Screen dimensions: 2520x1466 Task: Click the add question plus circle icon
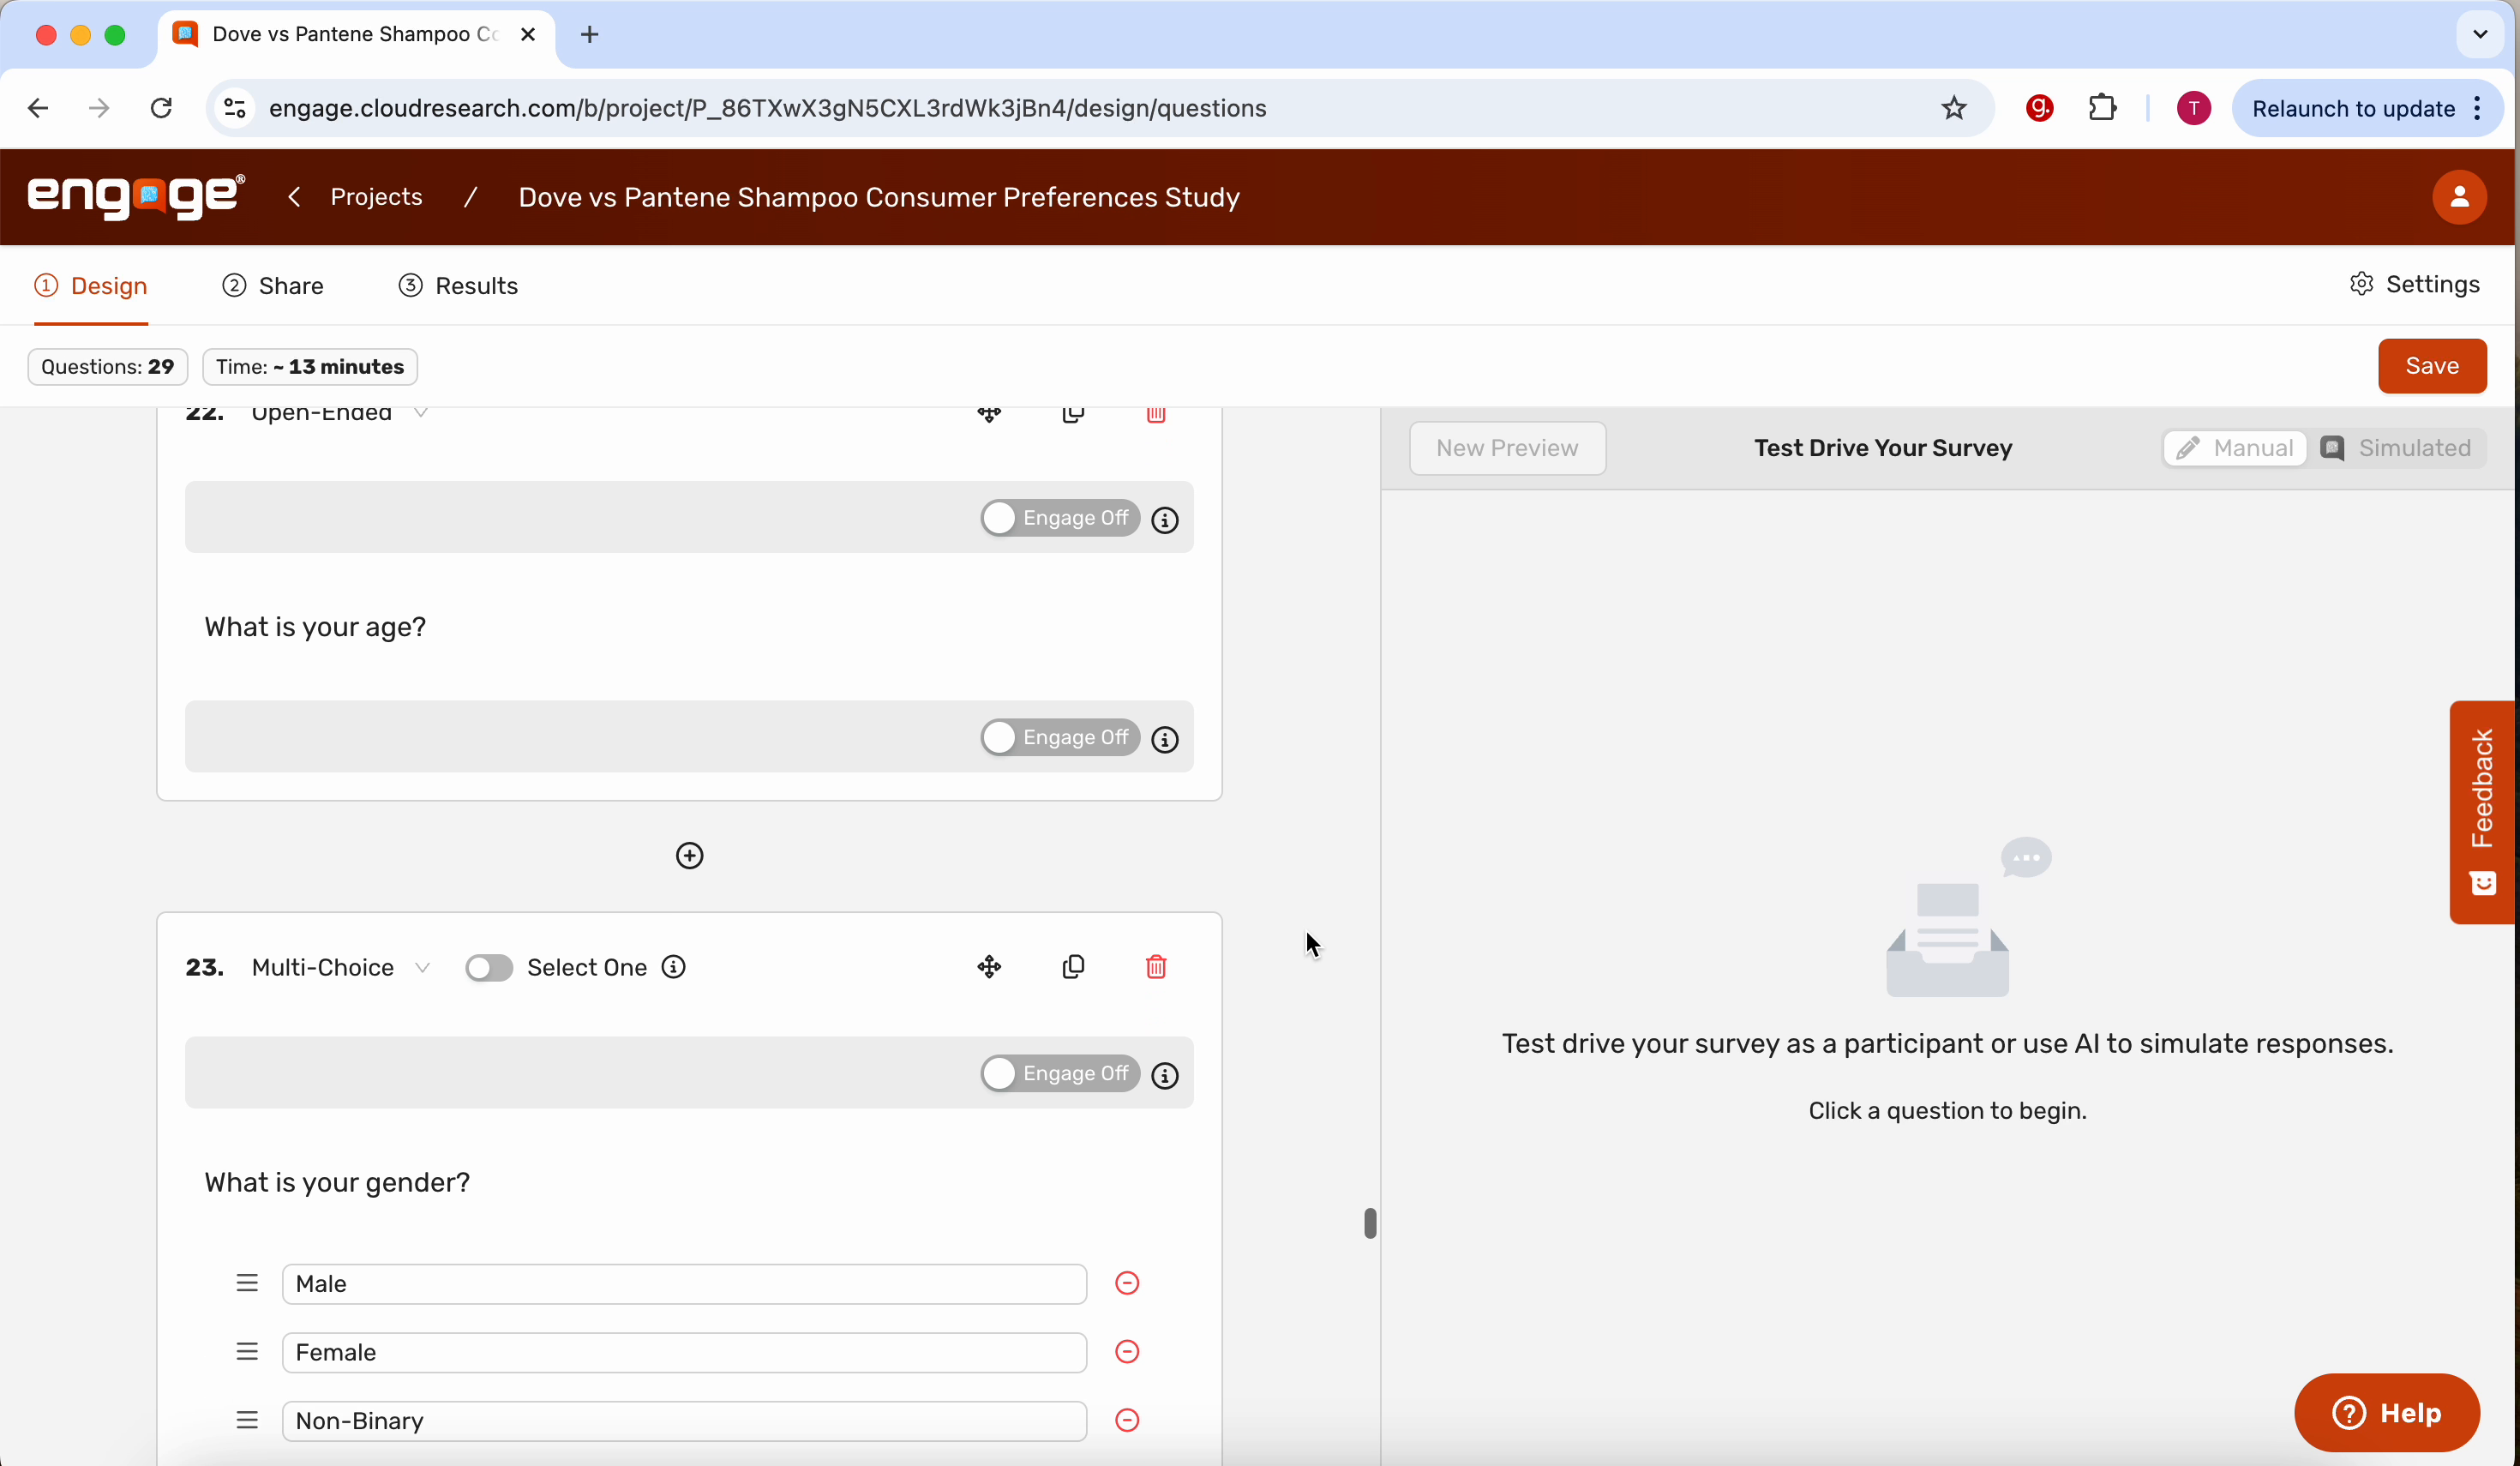[x=689, y=855]
